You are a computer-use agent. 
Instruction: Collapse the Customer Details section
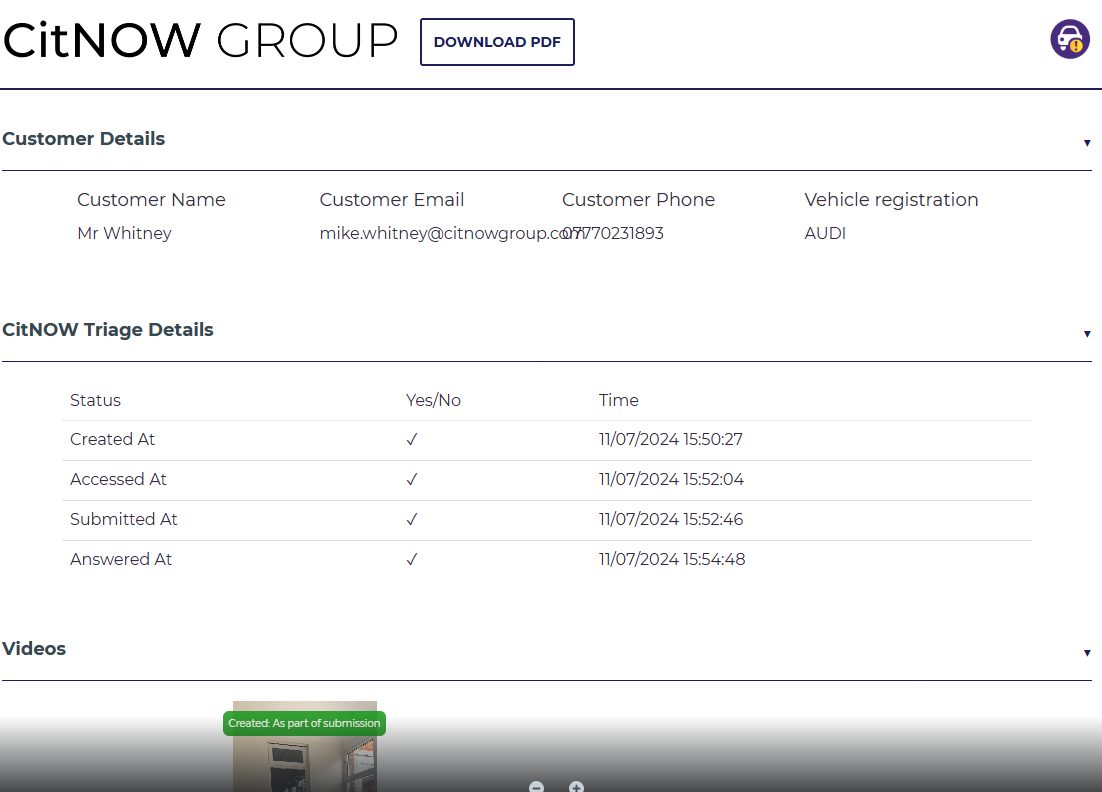[1087, 143]
